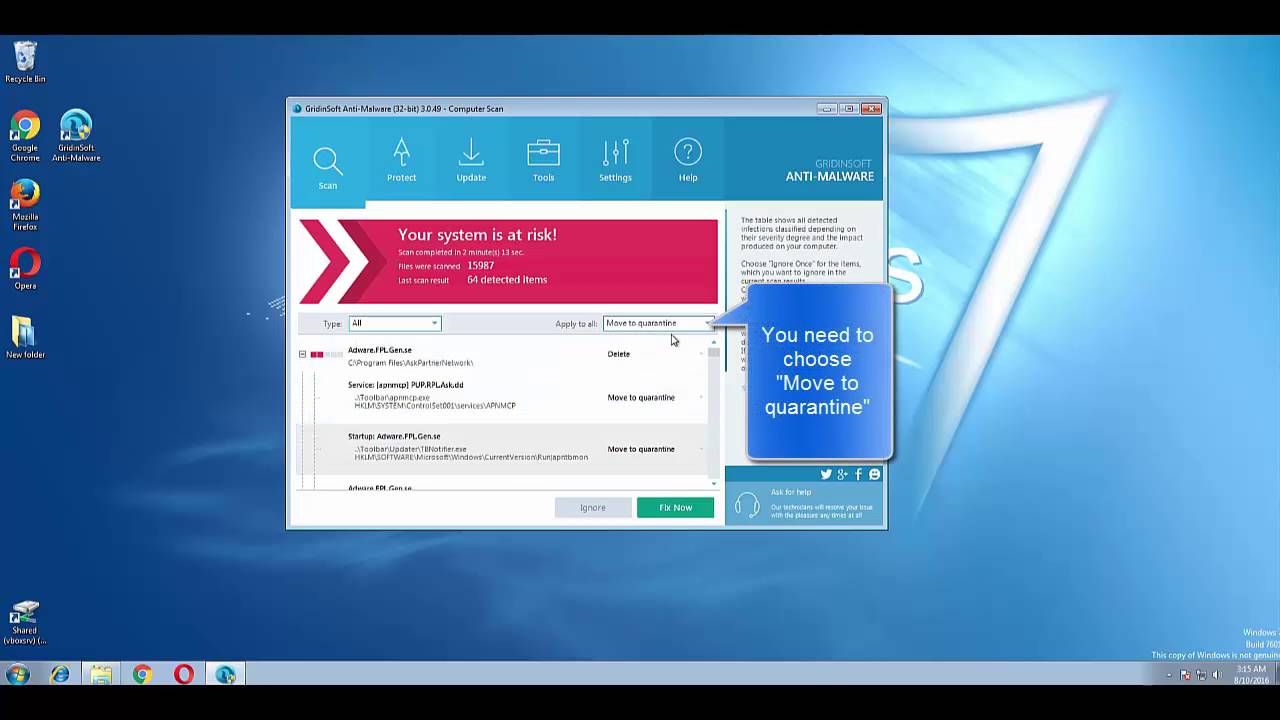Click the '64 detected items' result text

tap(507, 280)
